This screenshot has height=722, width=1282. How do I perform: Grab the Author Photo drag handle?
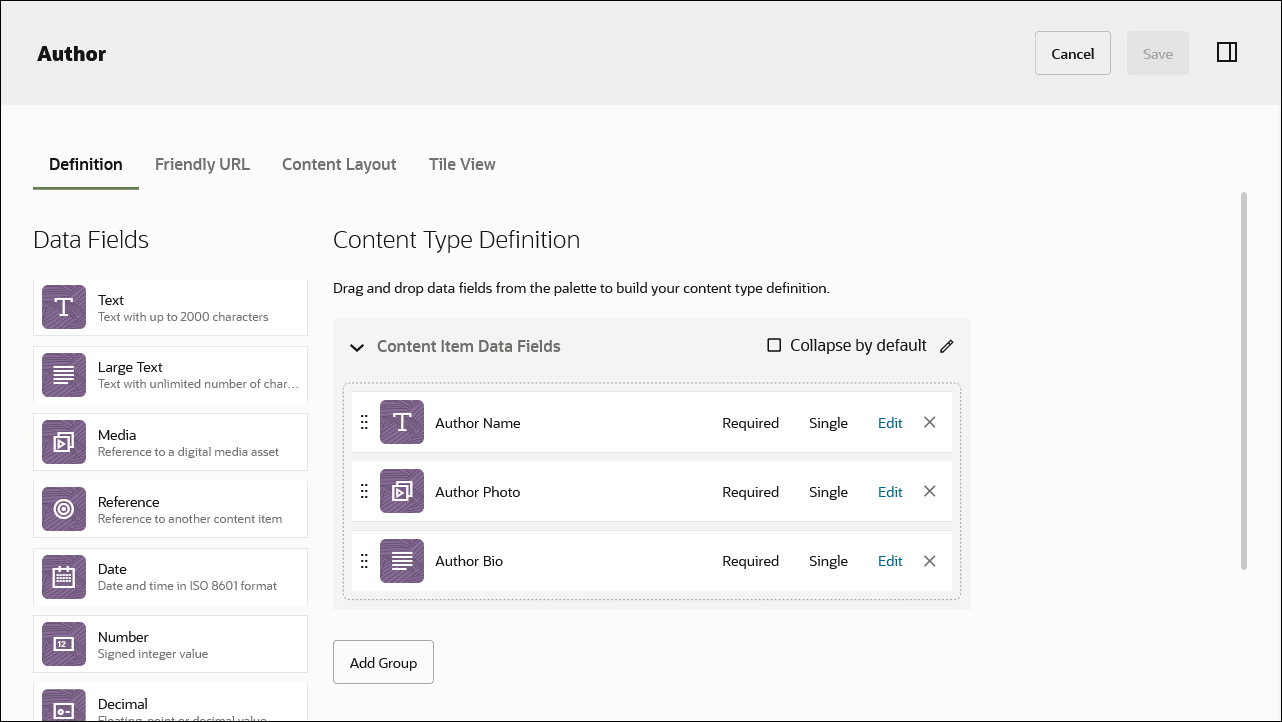coord(364,491)
